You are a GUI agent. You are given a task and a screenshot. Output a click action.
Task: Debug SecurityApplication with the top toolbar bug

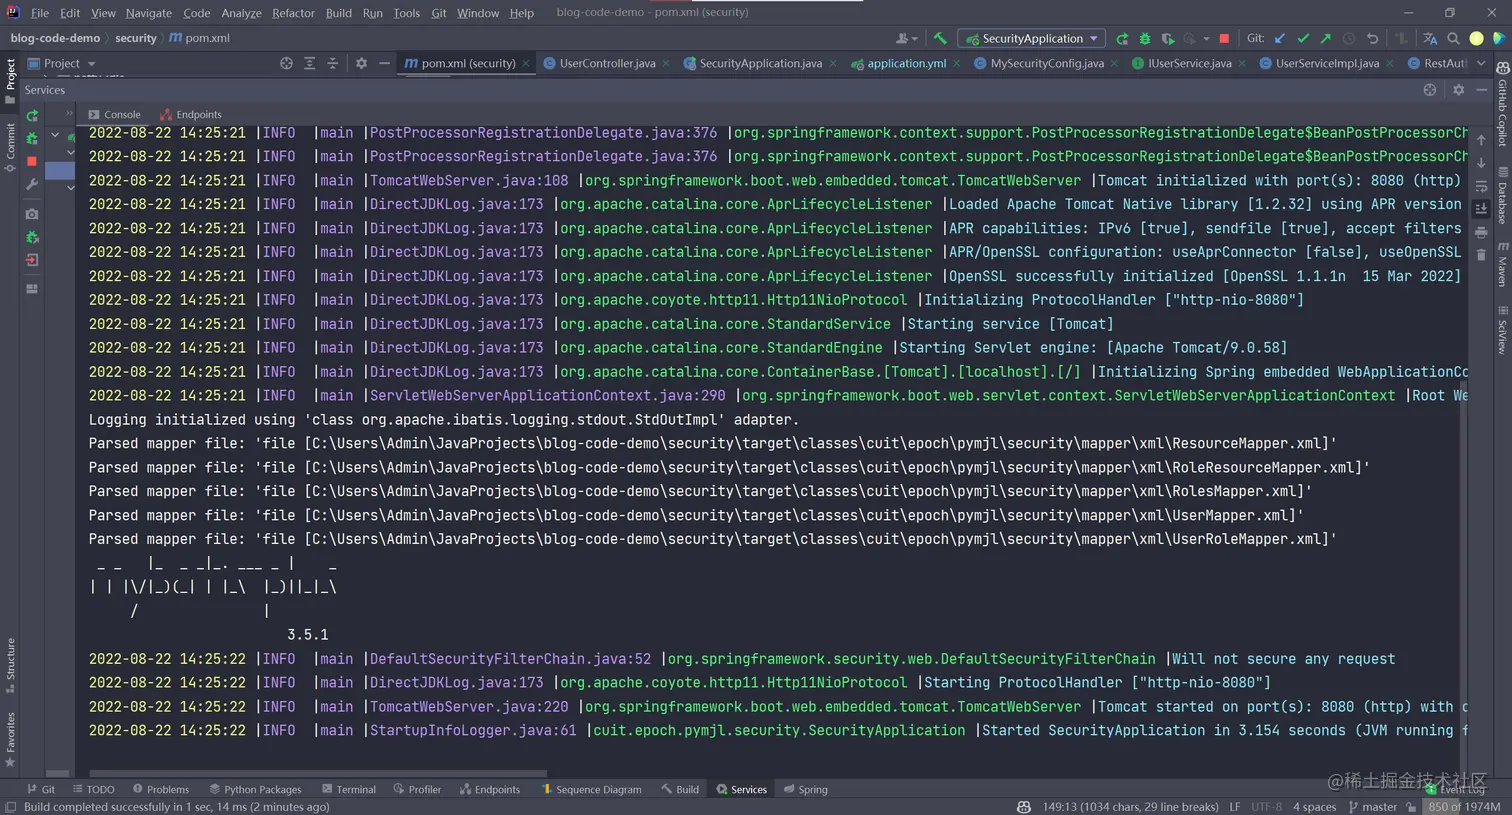tap(1145, 38)
